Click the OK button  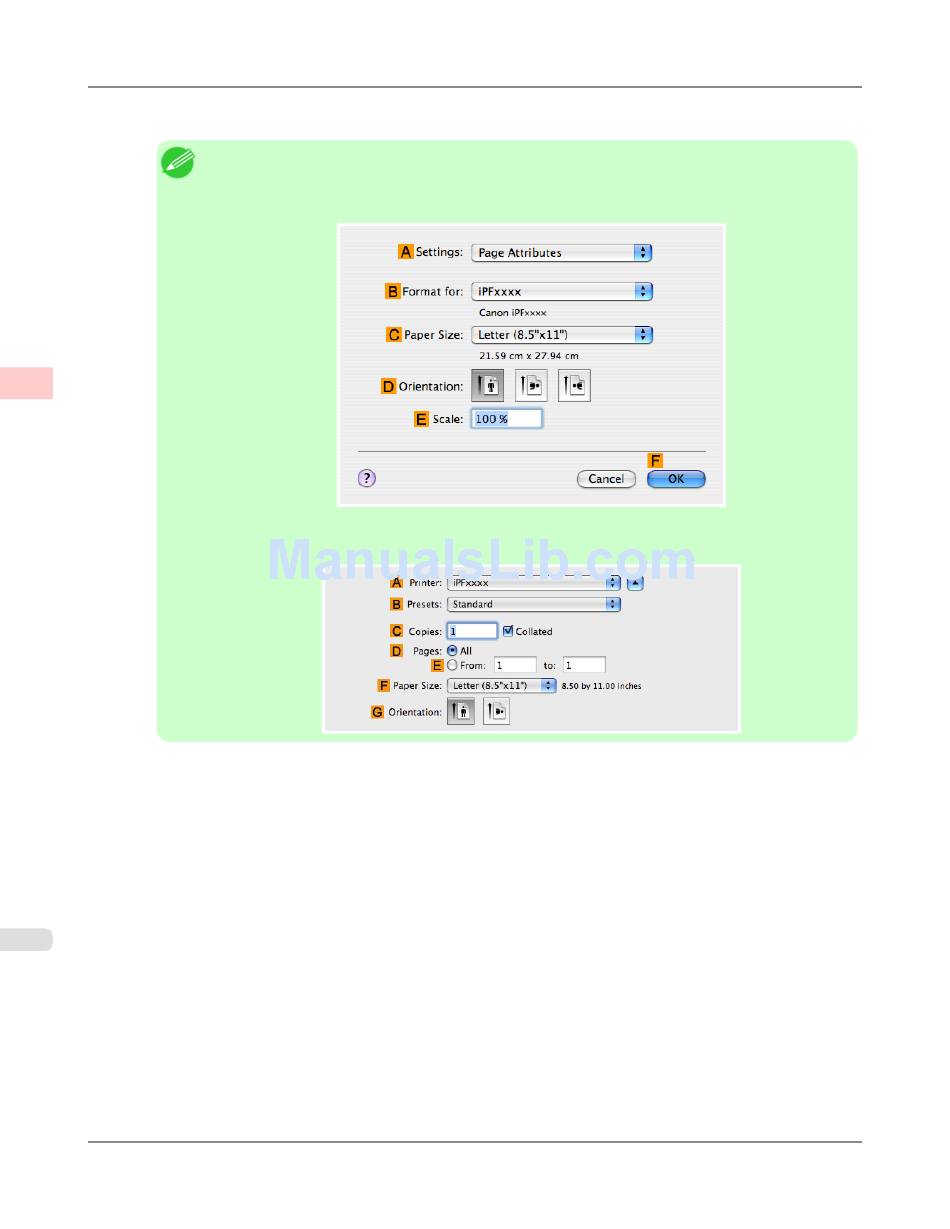[676, 479]
